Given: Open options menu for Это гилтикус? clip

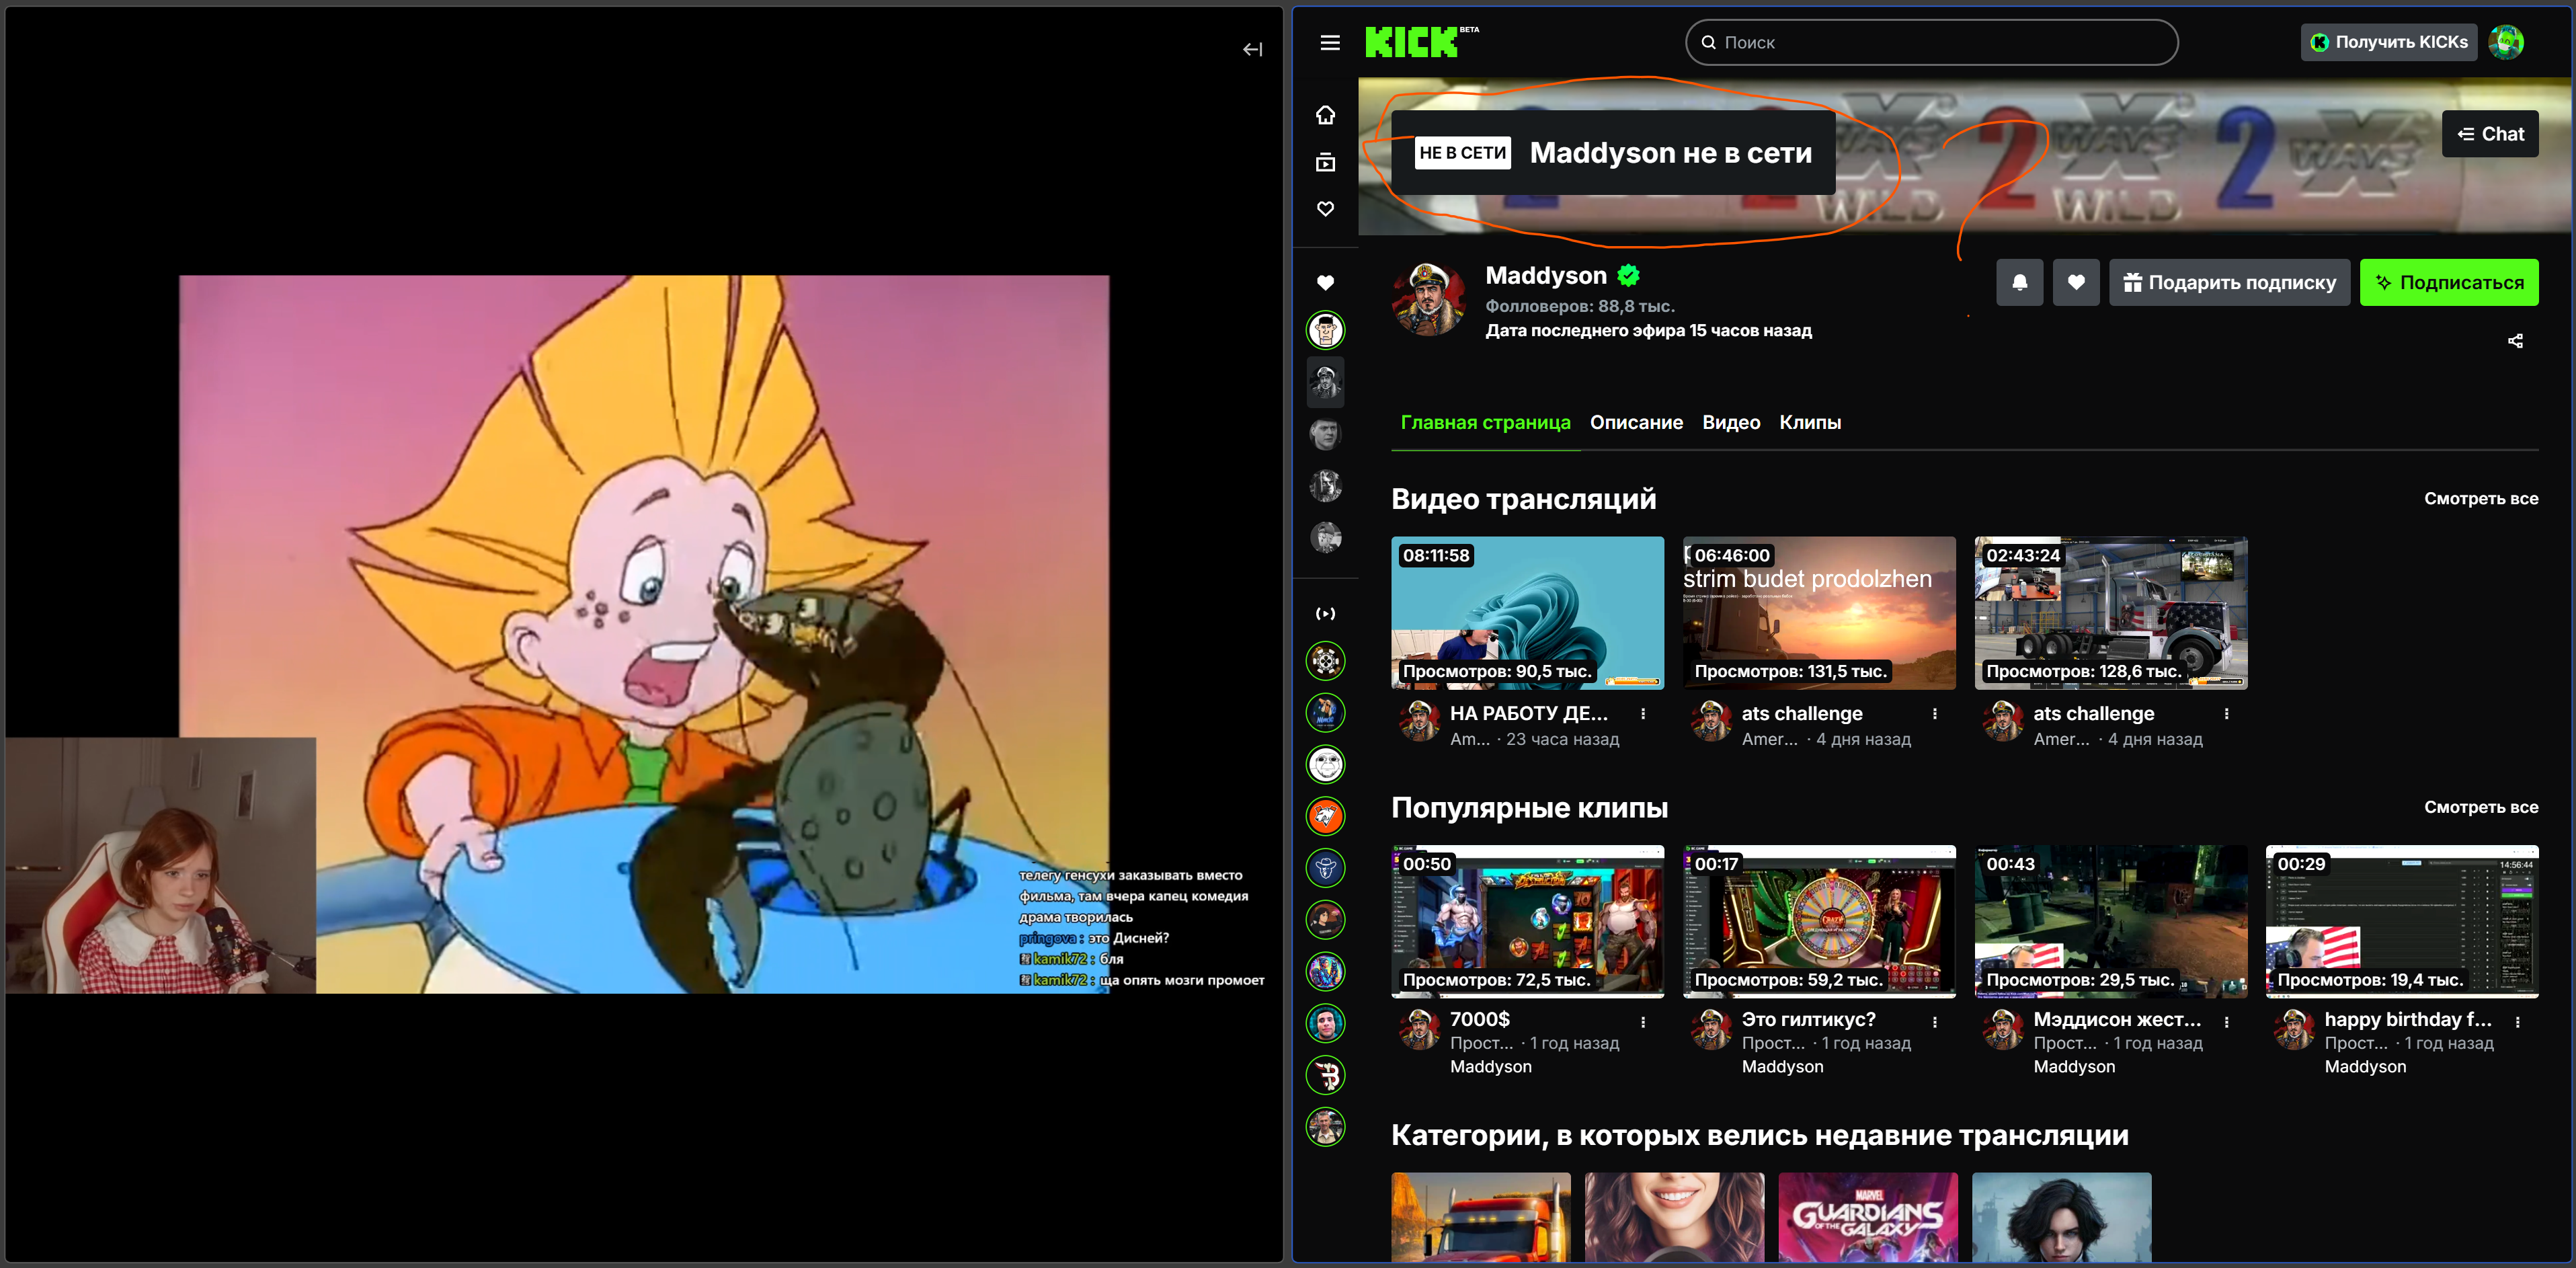Looking at the screenshot, I should (1934, 1022).
